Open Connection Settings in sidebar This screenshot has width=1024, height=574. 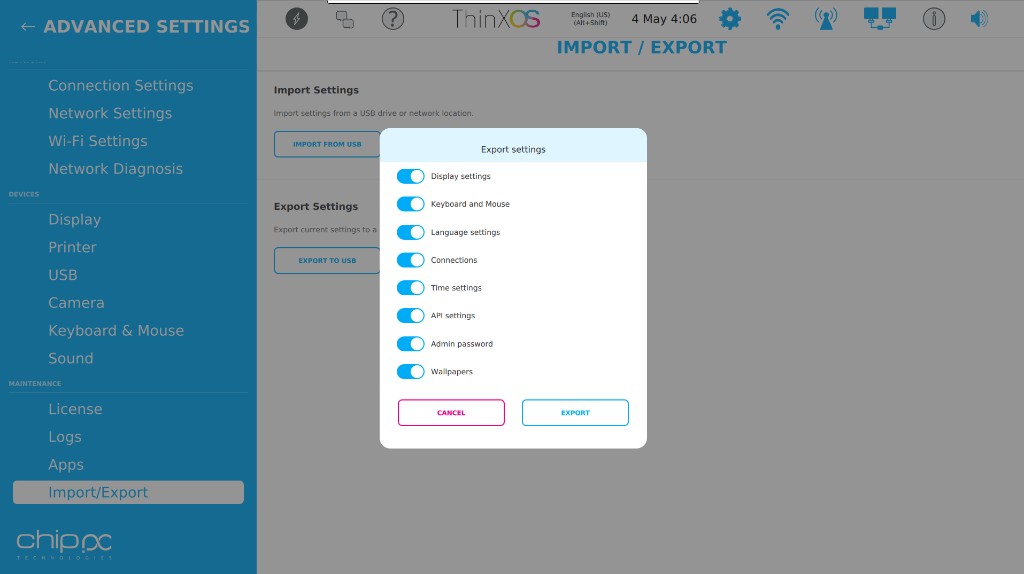click(x=121, y=86)
